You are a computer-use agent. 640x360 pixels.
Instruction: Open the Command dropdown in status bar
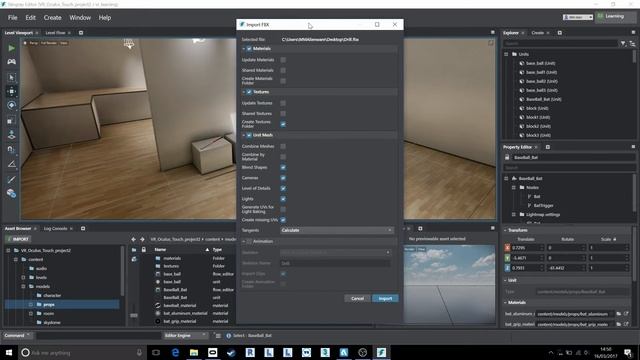click(x=18, y=336)
